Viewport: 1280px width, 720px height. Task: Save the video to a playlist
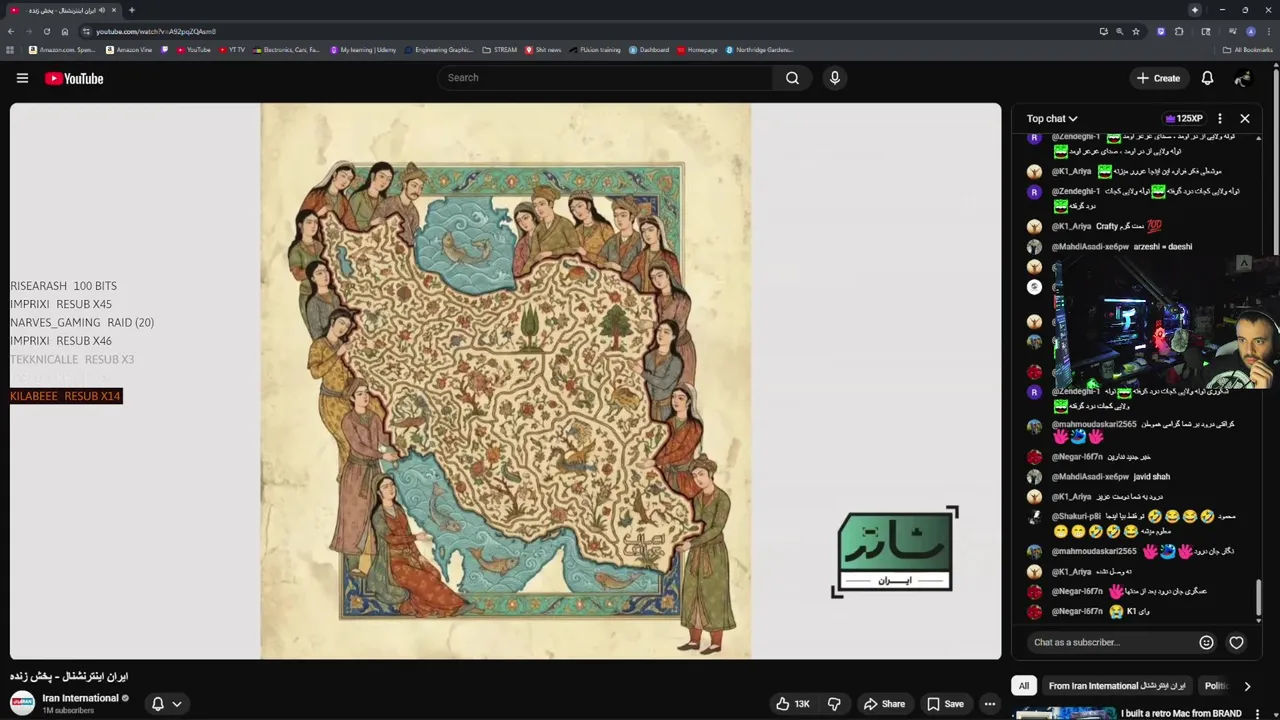pyautogui.click(x=944, y=704)
